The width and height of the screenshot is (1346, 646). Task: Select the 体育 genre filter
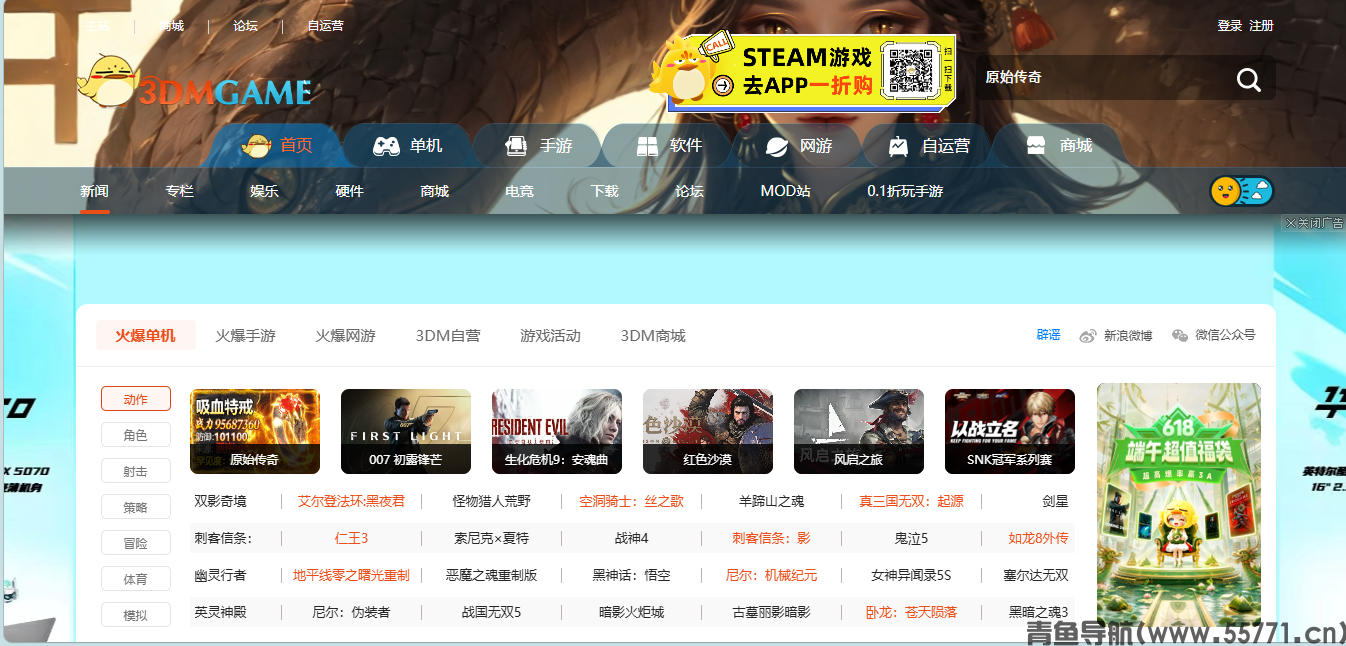(x=136, y=579)
